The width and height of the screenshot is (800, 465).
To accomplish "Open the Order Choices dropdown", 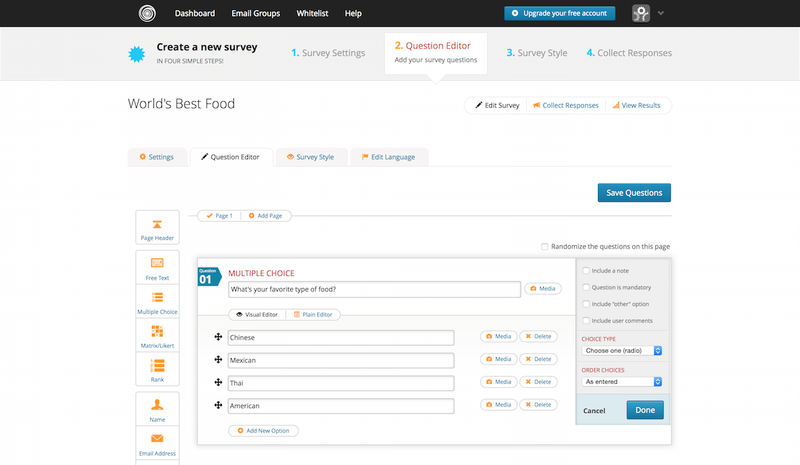I will click(622, 381).
